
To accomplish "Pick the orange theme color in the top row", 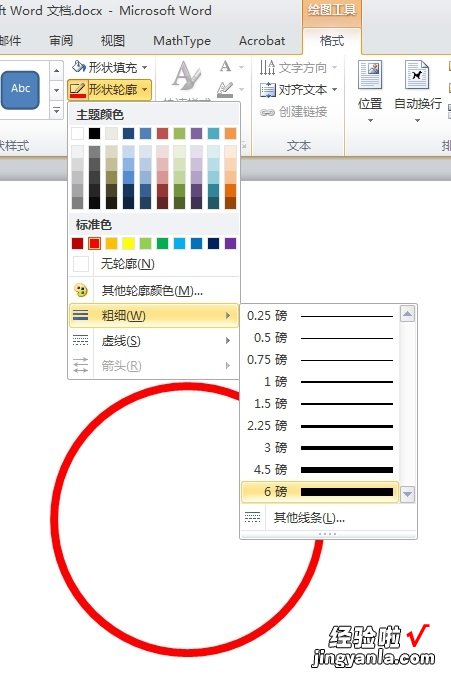I will 230,133.
